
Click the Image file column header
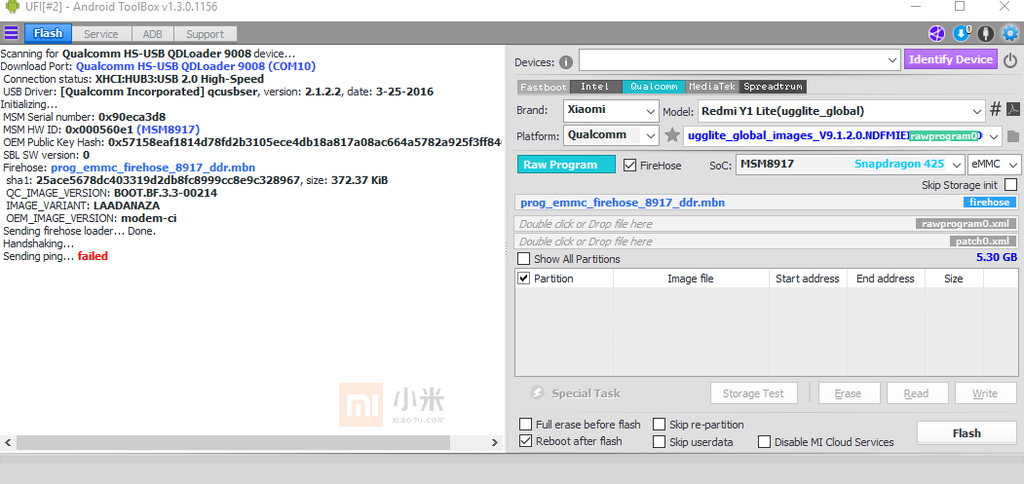point(691,278)
